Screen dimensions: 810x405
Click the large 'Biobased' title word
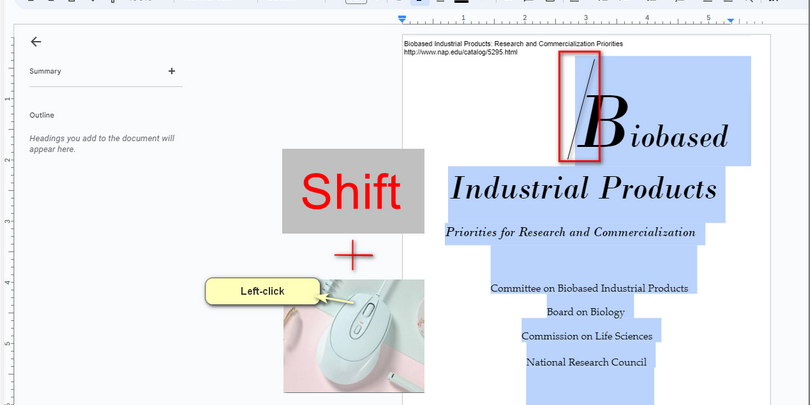(x=655, y=121)
